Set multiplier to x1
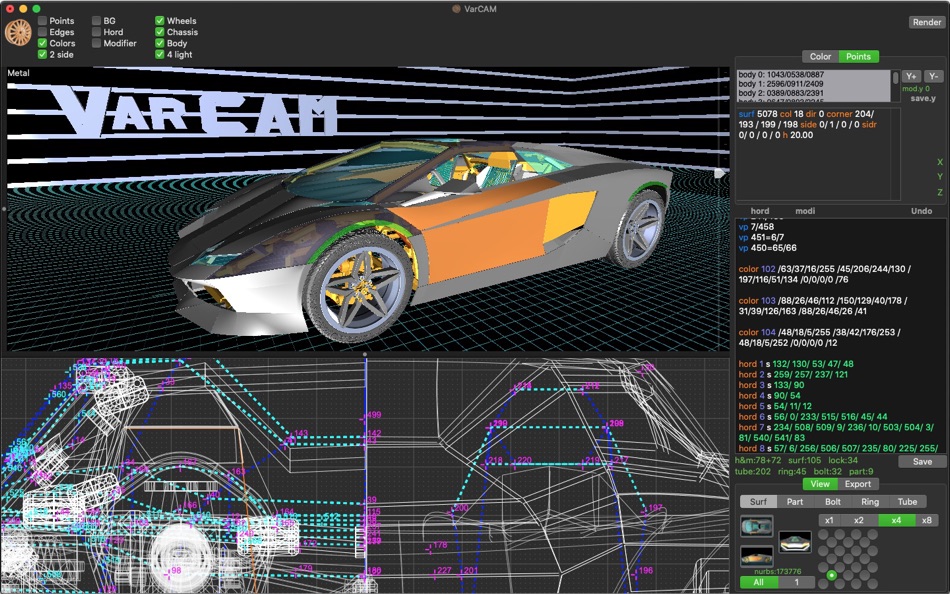 [x=829, y=520]
